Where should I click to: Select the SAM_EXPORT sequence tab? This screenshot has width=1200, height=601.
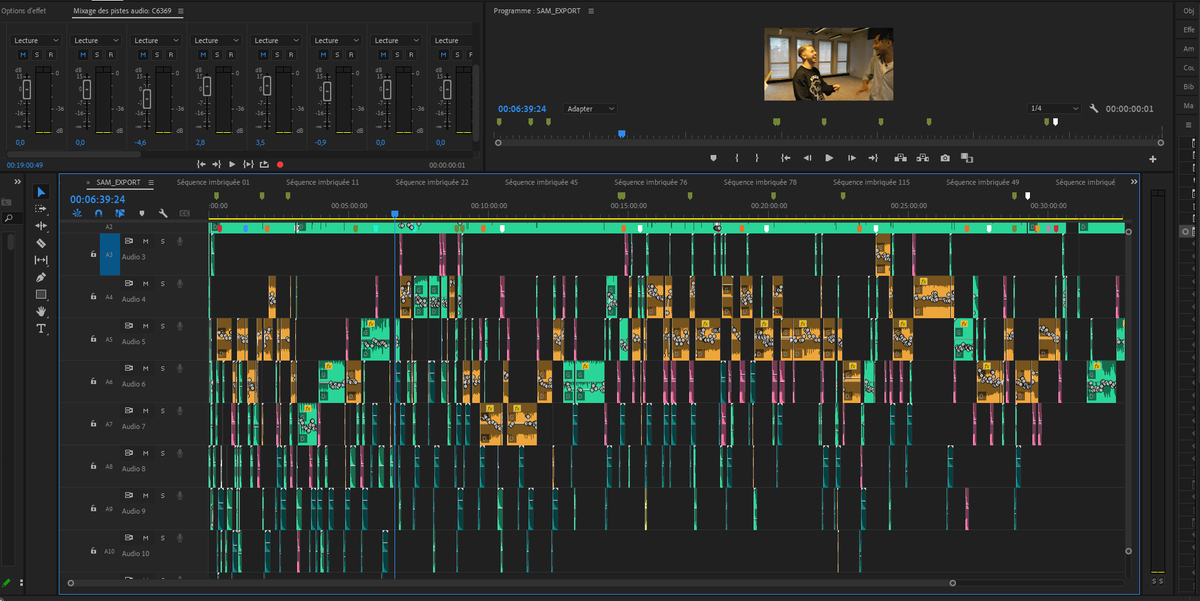[119, 183]
